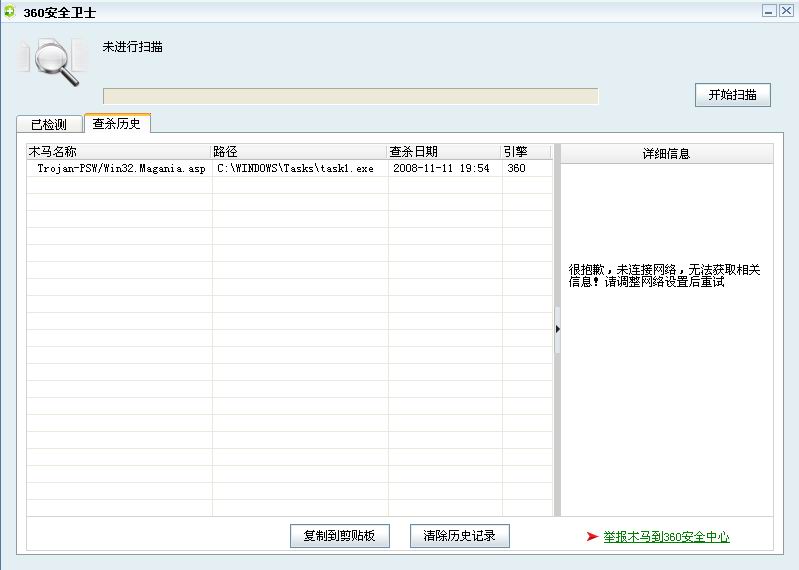Click the 360安全卫士 logo icon in title bar
Viewport: 799px width, 570px height.
click(10, 11)
